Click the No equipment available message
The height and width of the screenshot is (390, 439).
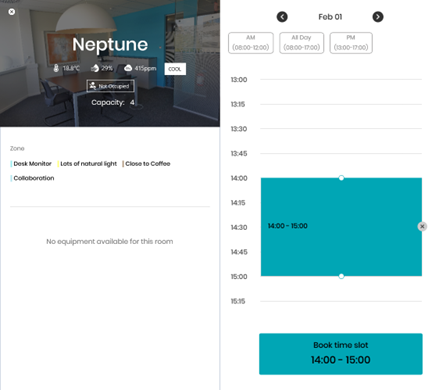click(x=110, y=241)
